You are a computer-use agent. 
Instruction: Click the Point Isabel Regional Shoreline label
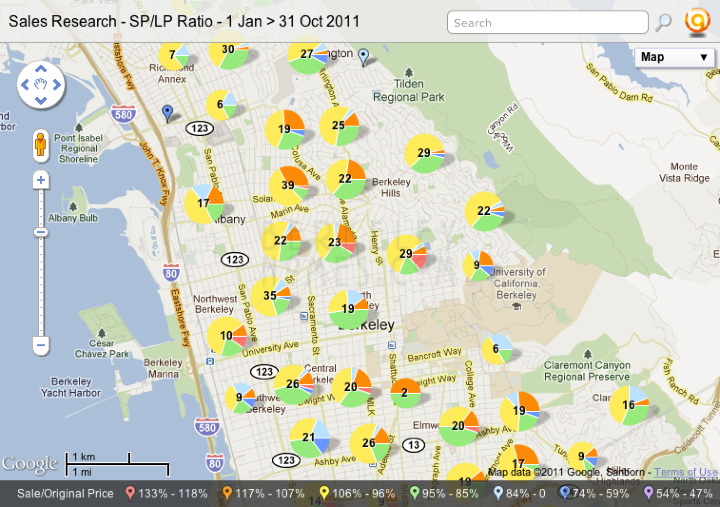79,148
